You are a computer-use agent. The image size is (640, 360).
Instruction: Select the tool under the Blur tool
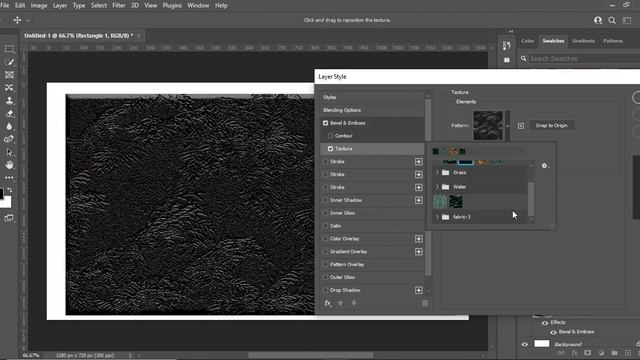click(9, 139)
